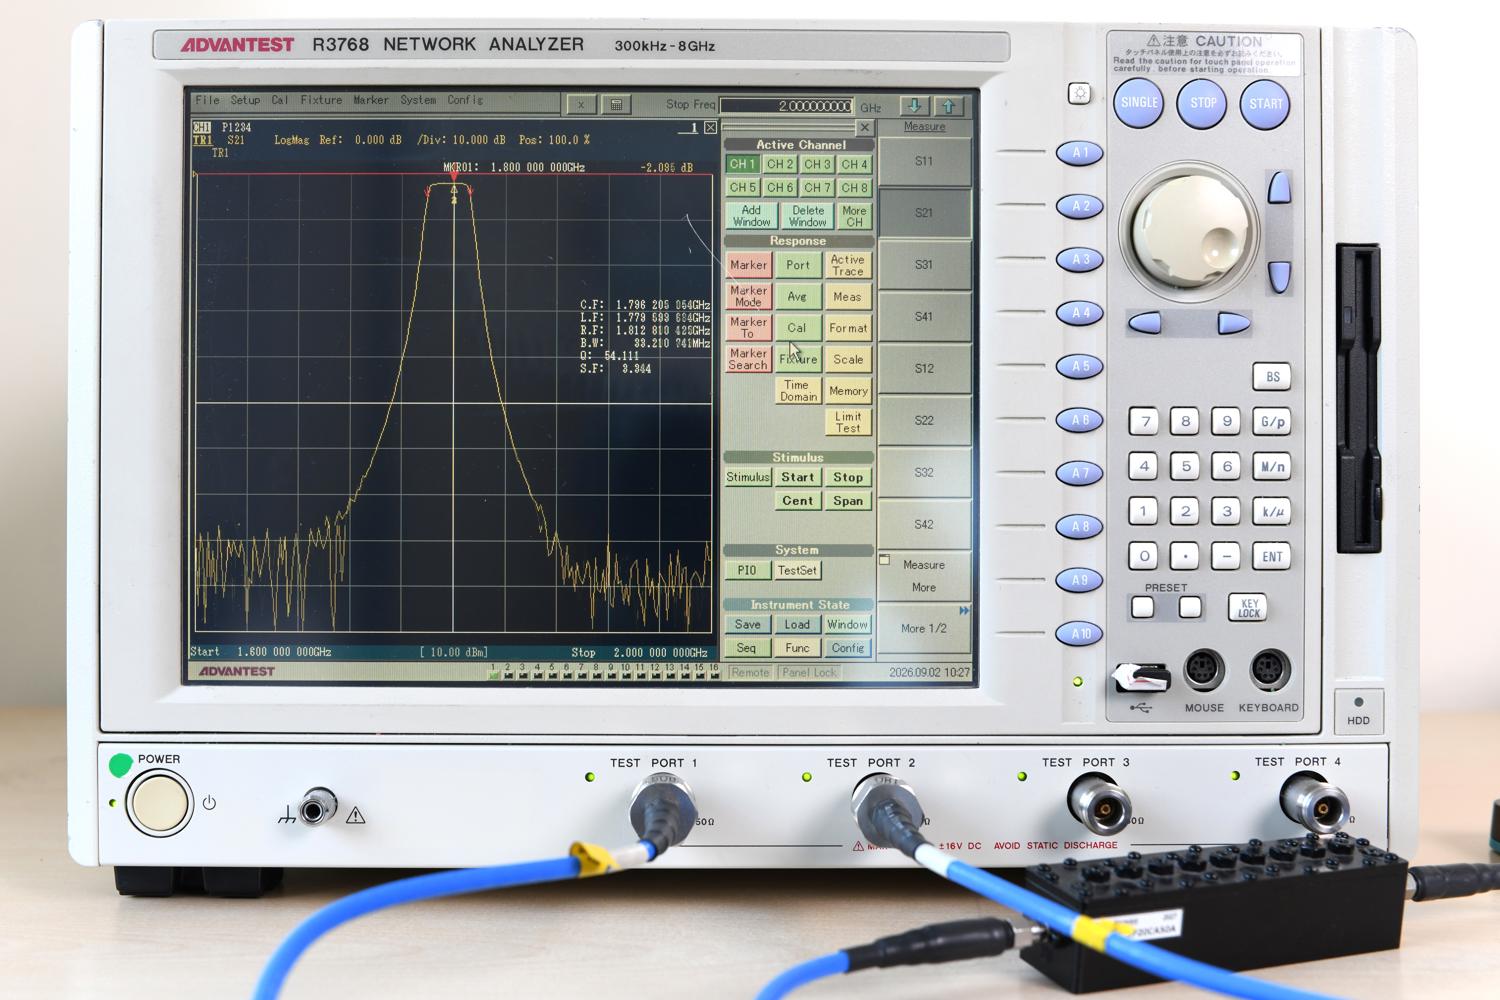Click the blue STOP hardware button

click(x=1203, y=103)
